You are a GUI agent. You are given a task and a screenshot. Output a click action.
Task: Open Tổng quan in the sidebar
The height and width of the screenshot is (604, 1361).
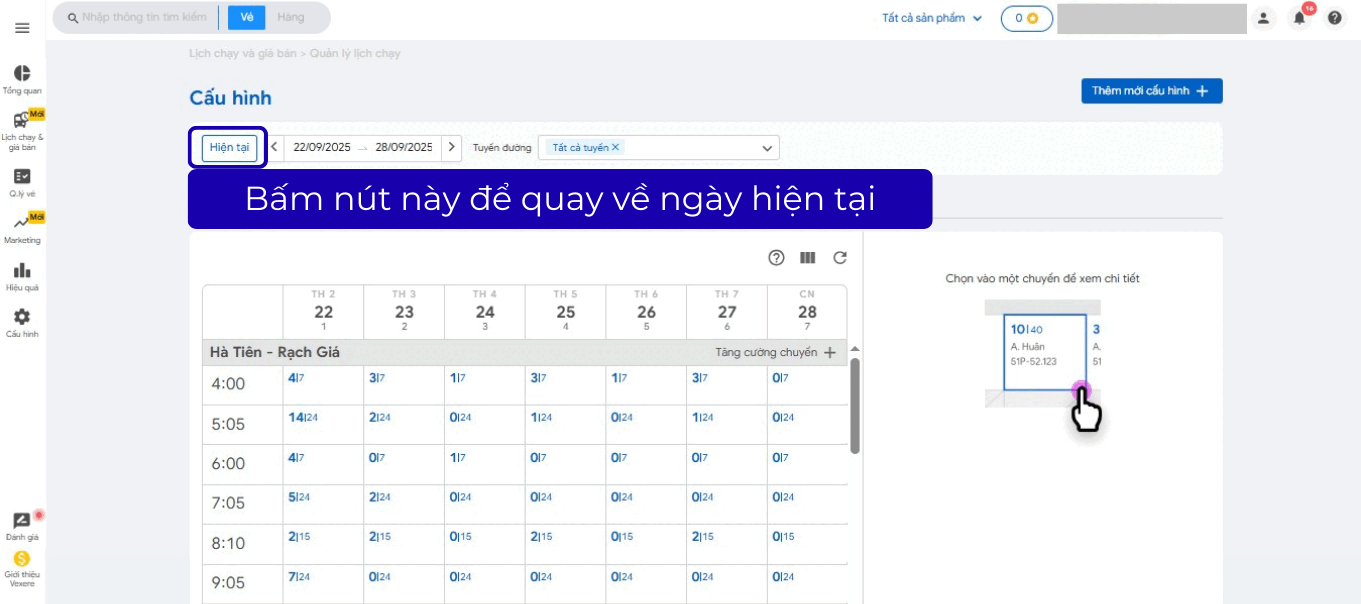pyautogui.click(x=22, y=79)
